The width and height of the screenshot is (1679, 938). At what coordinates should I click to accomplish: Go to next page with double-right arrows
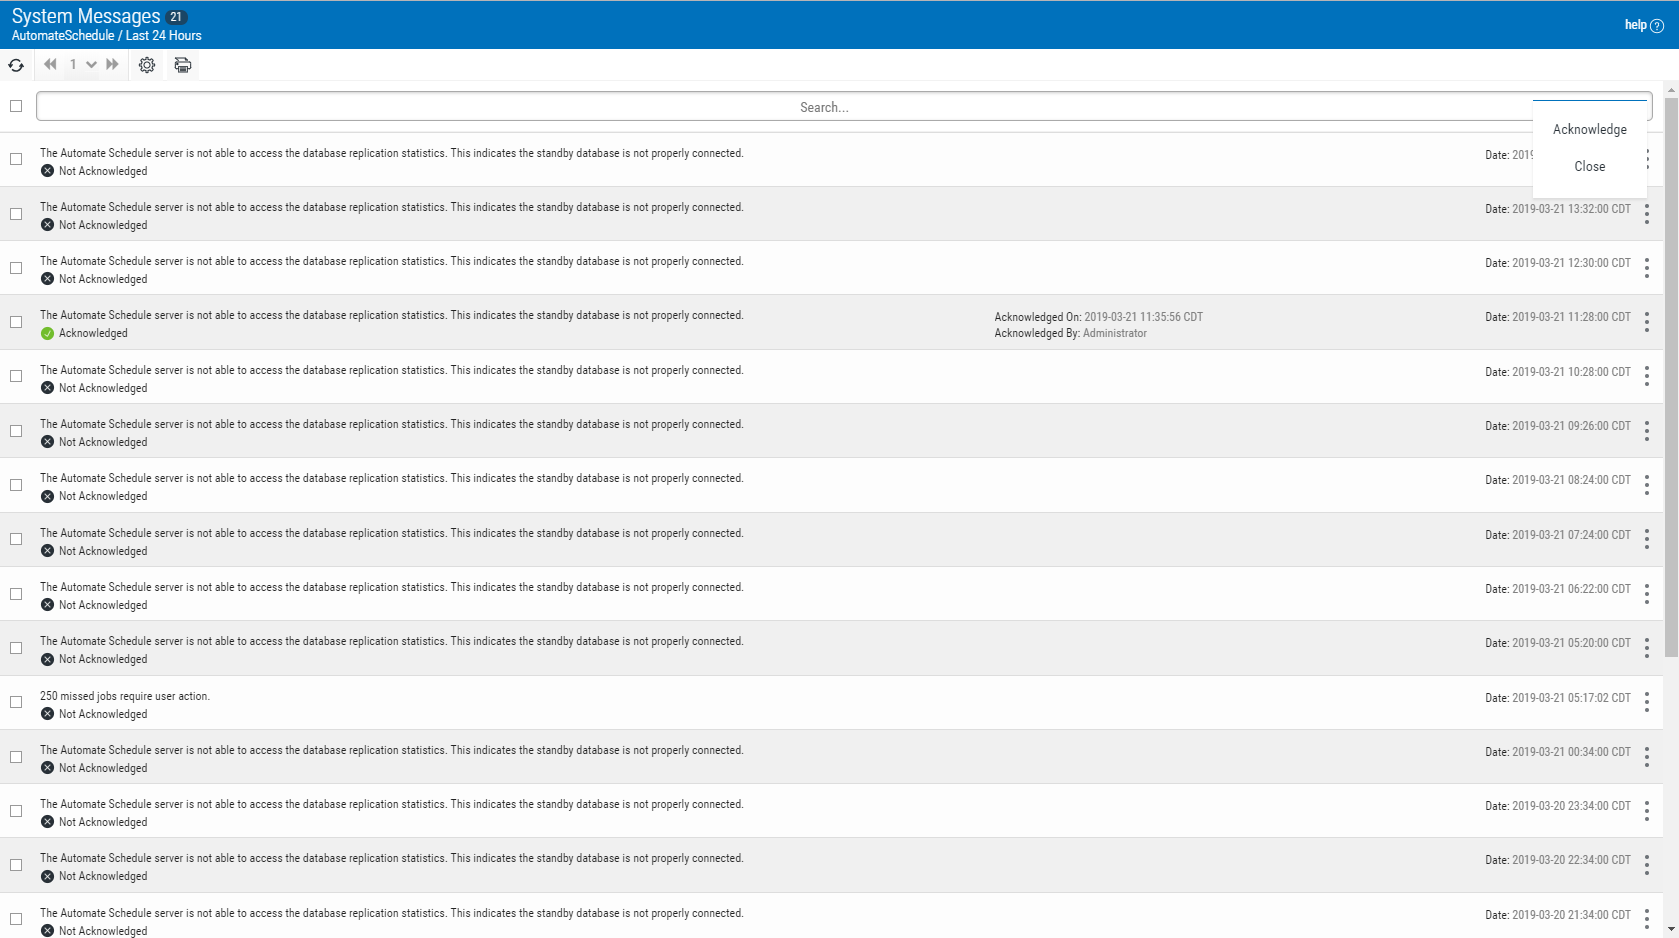click(112, 64)
